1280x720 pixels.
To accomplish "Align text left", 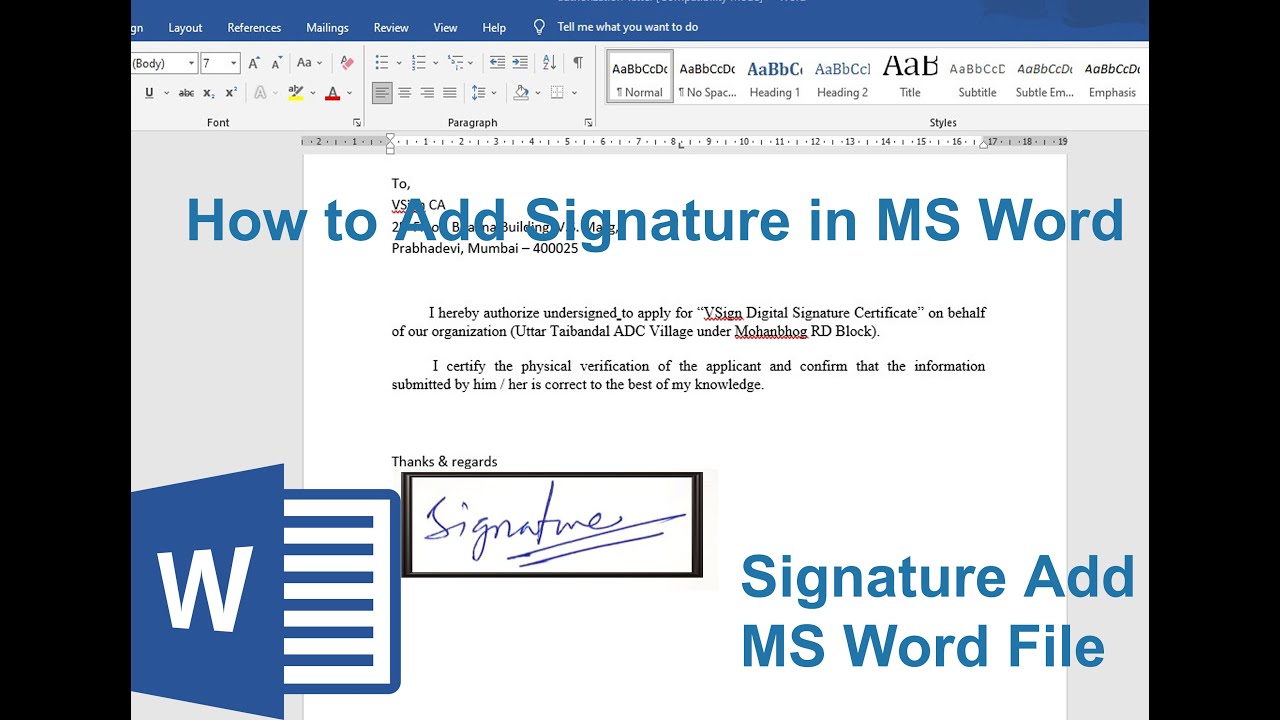I will (382, 93).
